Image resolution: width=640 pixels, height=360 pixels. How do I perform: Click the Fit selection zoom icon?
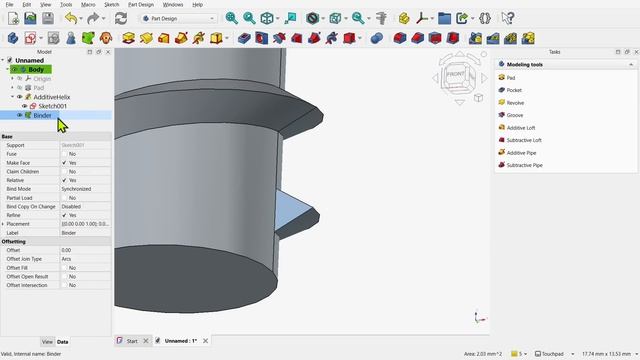point(249,18)
